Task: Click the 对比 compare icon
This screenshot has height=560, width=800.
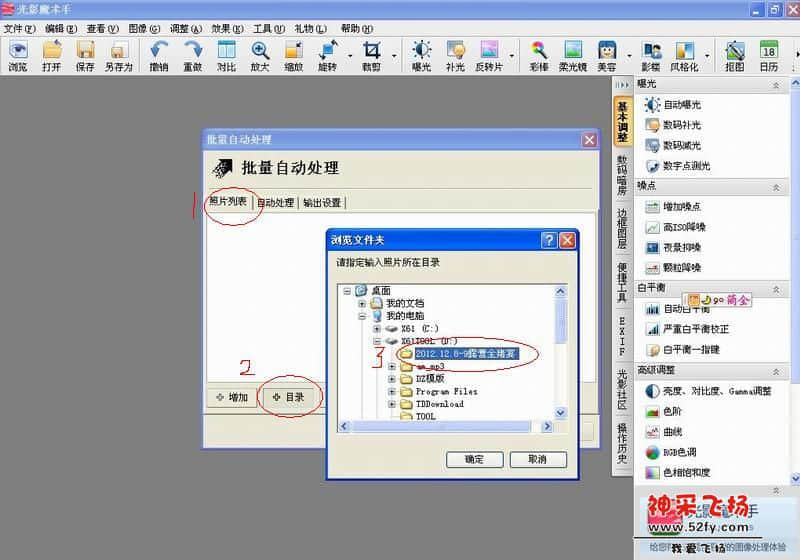Action: point(226,56)
